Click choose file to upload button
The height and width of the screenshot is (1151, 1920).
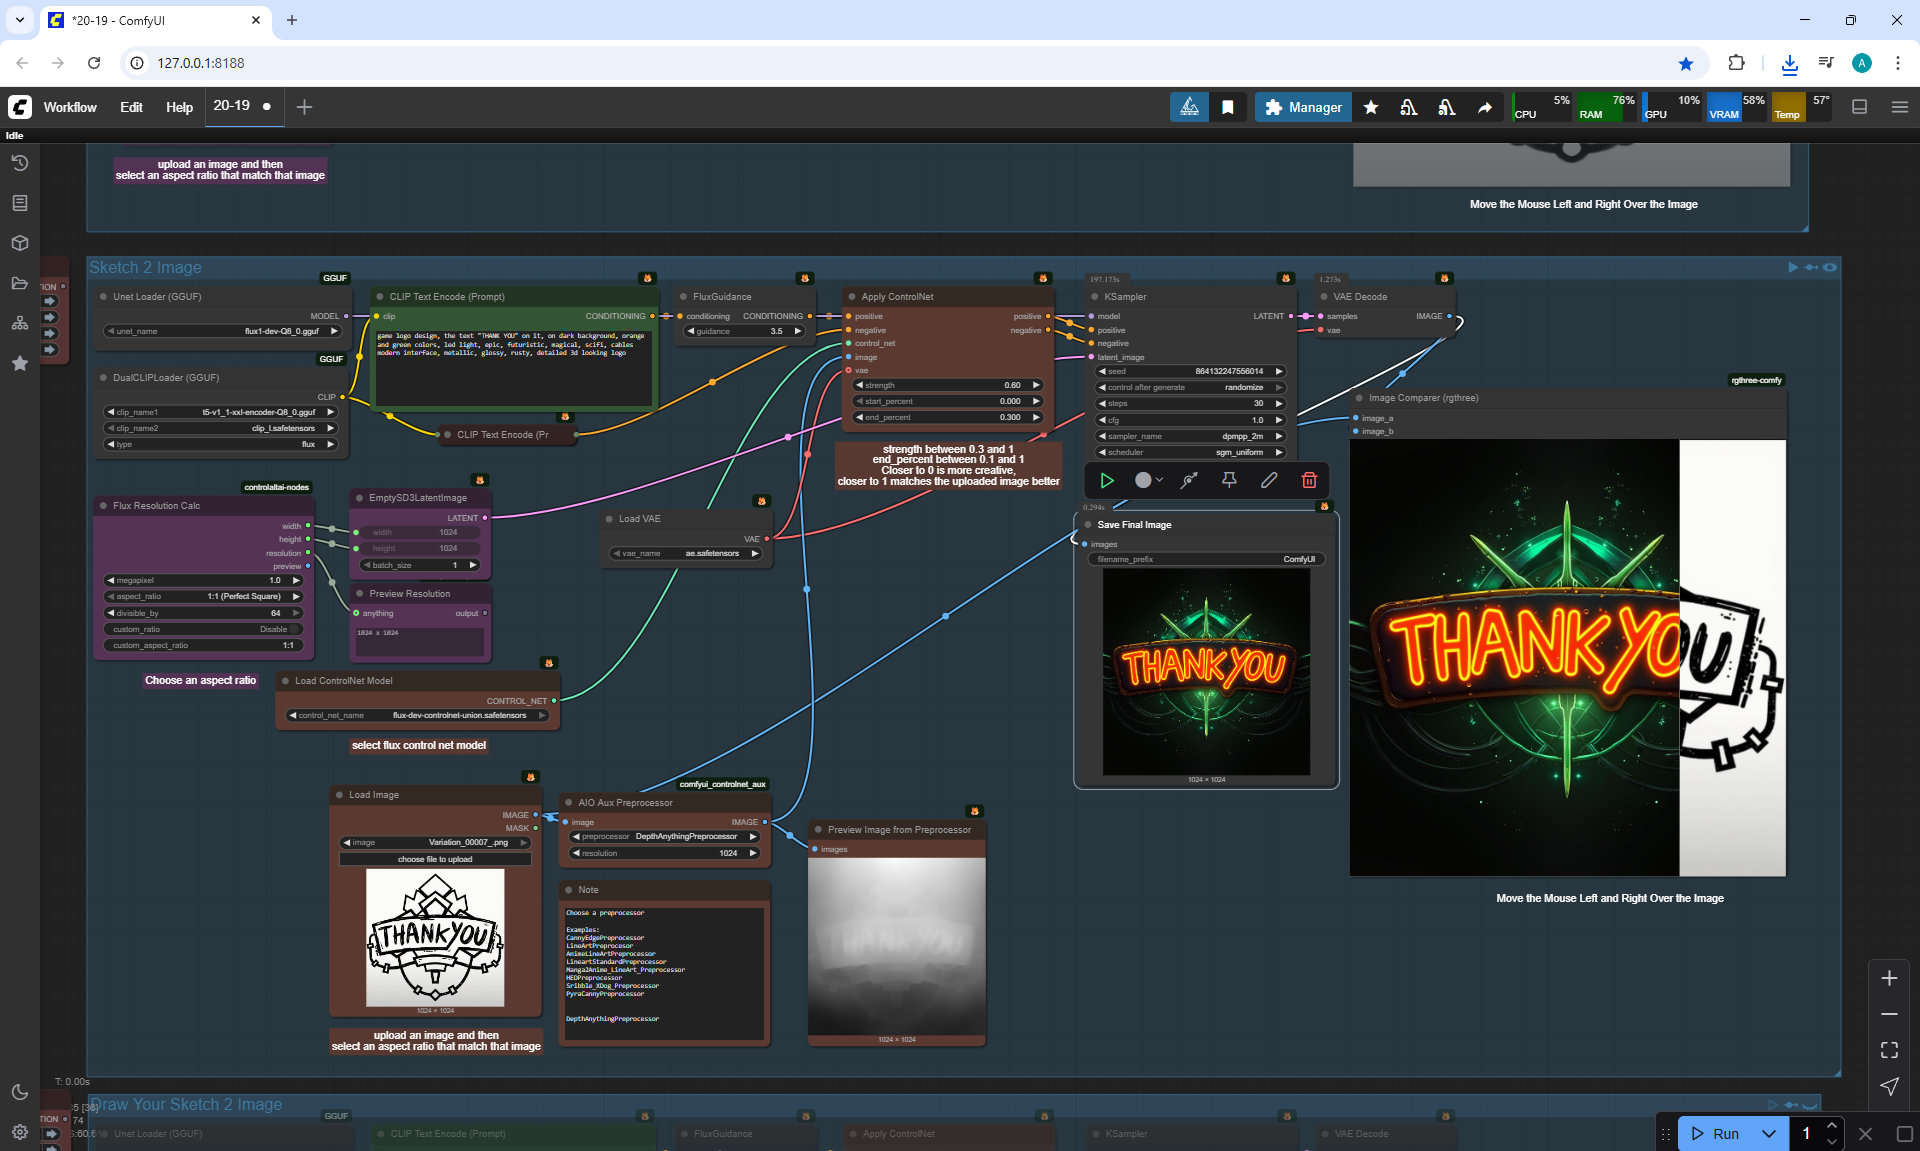[435, 859]
